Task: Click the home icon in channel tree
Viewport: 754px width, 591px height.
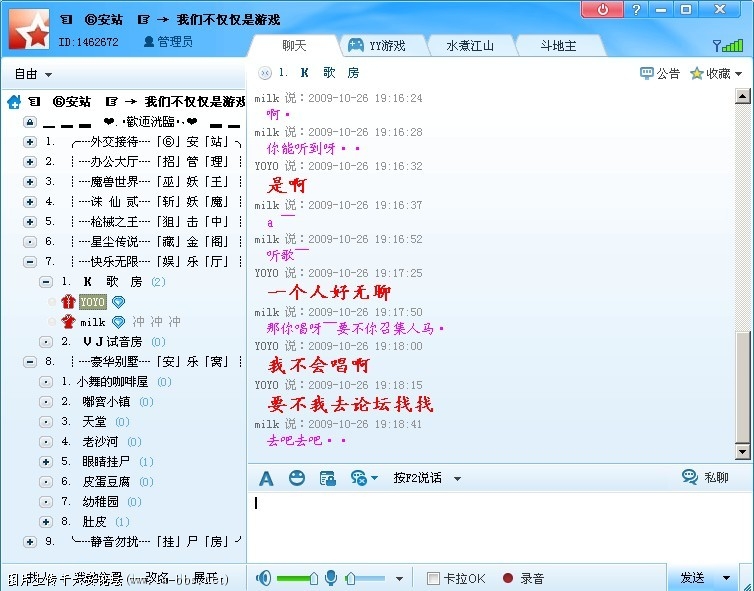Action: 14,102
